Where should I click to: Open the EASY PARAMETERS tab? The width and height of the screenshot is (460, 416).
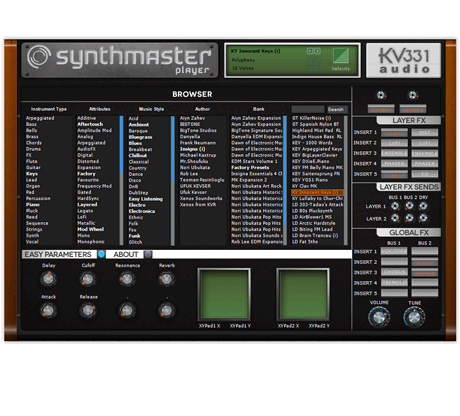[58, 254]
